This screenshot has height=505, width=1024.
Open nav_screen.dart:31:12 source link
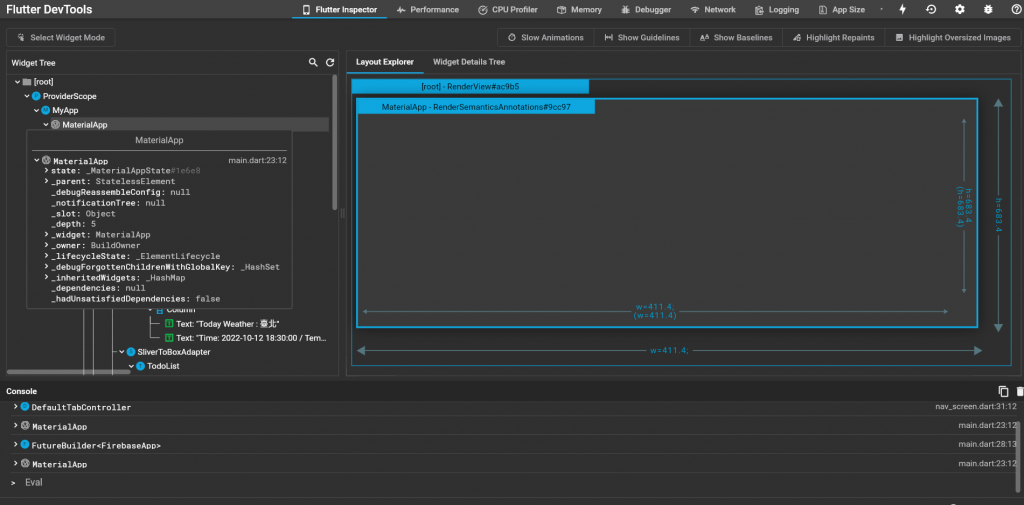click(x=976, y=406)
